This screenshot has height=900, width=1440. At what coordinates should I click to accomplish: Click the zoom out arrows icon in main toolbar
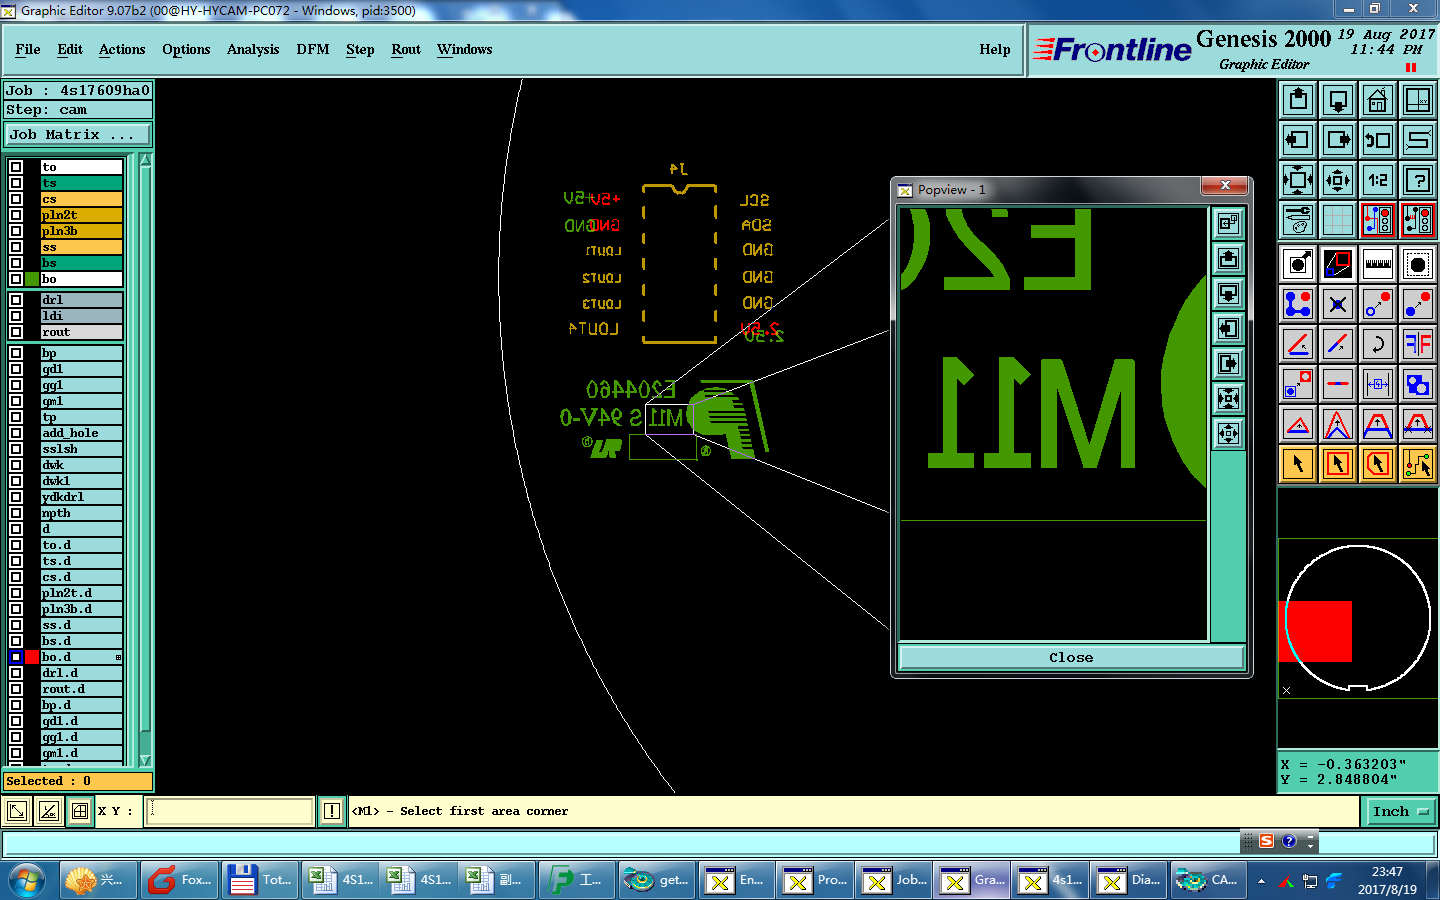point(1338,180)
